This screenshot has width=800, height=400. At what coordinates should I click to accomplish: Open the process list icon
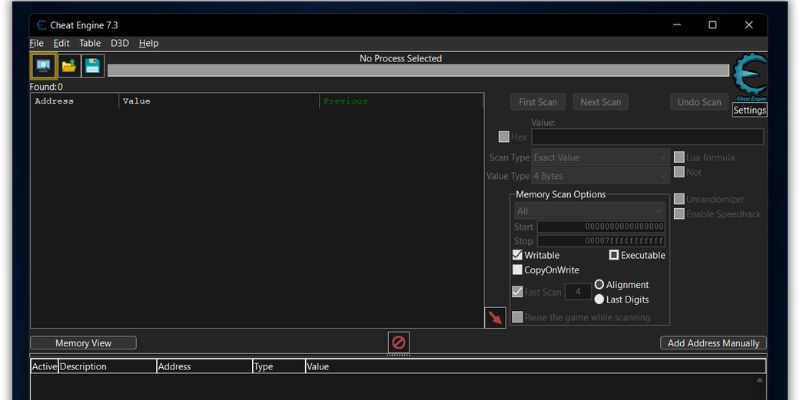click(43, 66)
